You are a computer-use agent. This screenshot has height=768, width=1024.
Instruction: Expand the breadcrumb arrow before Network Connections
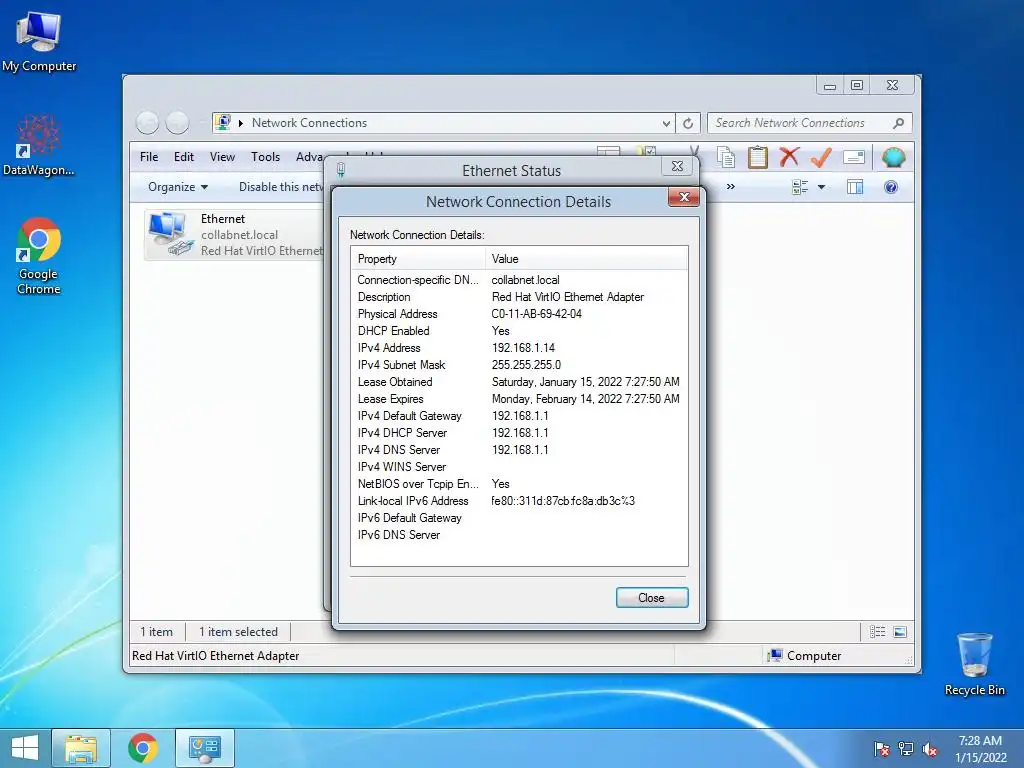[241, 123]
